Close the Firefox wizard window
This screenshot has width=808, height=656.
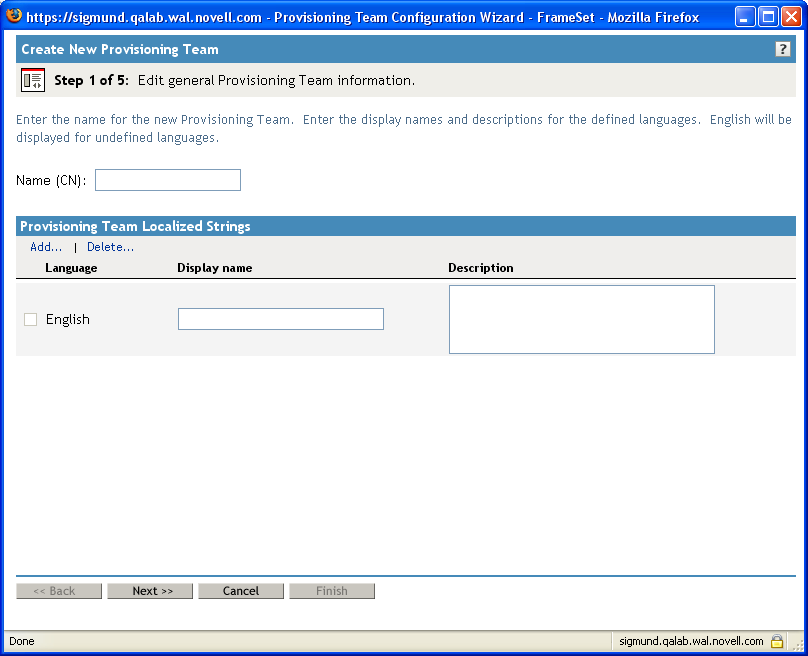pyautogui.click(x=792, y=17)
